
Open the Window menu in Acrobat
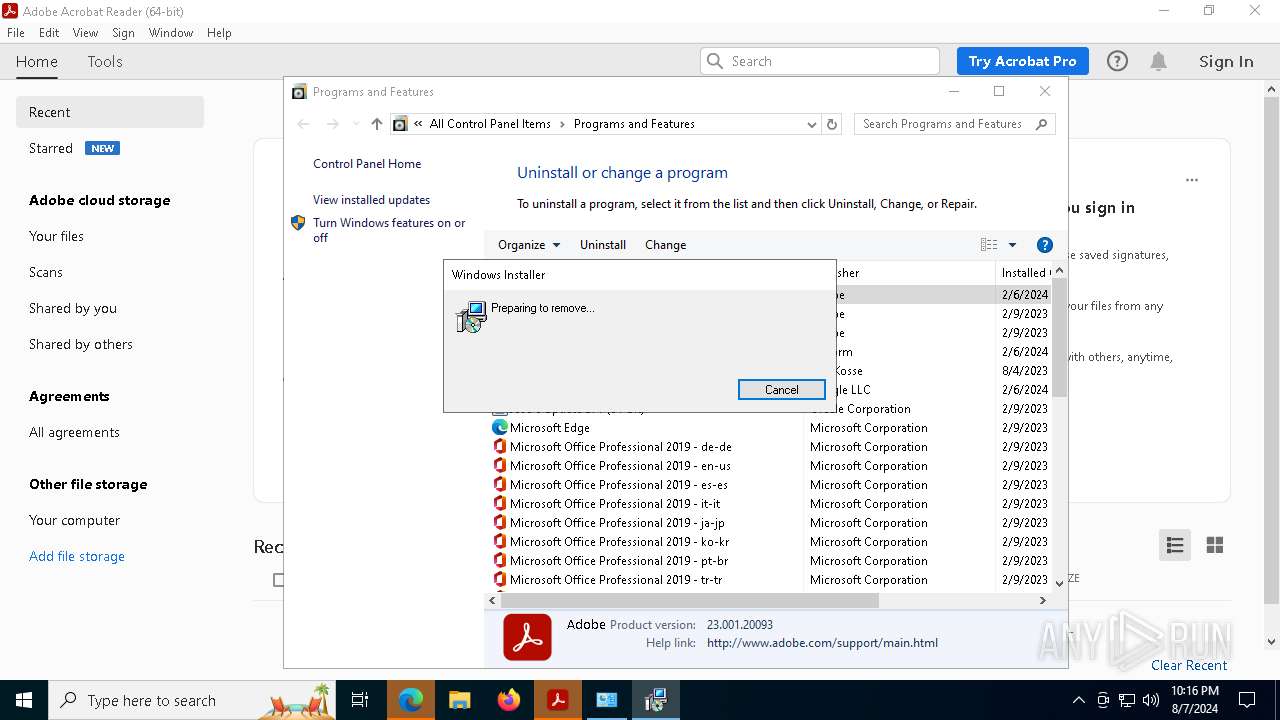pyautogui.click(x=171, y=33)
